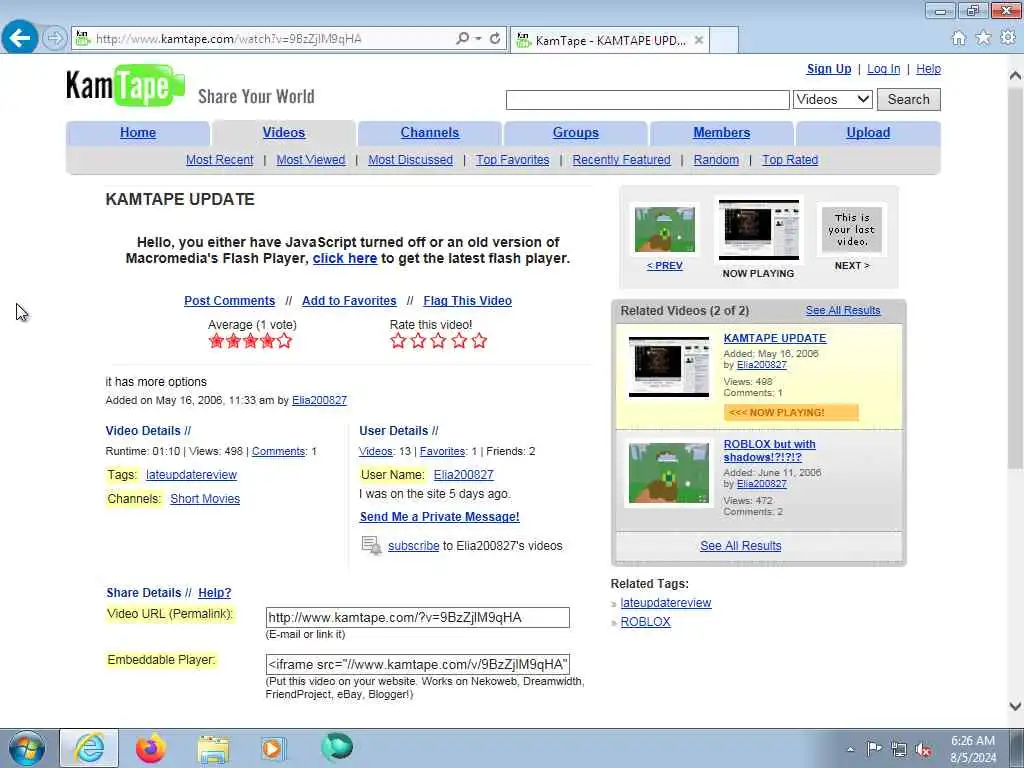Click the scroll down arrow of the page
Viewport: 1024px width, 768px height.
tap(1015, 706)
